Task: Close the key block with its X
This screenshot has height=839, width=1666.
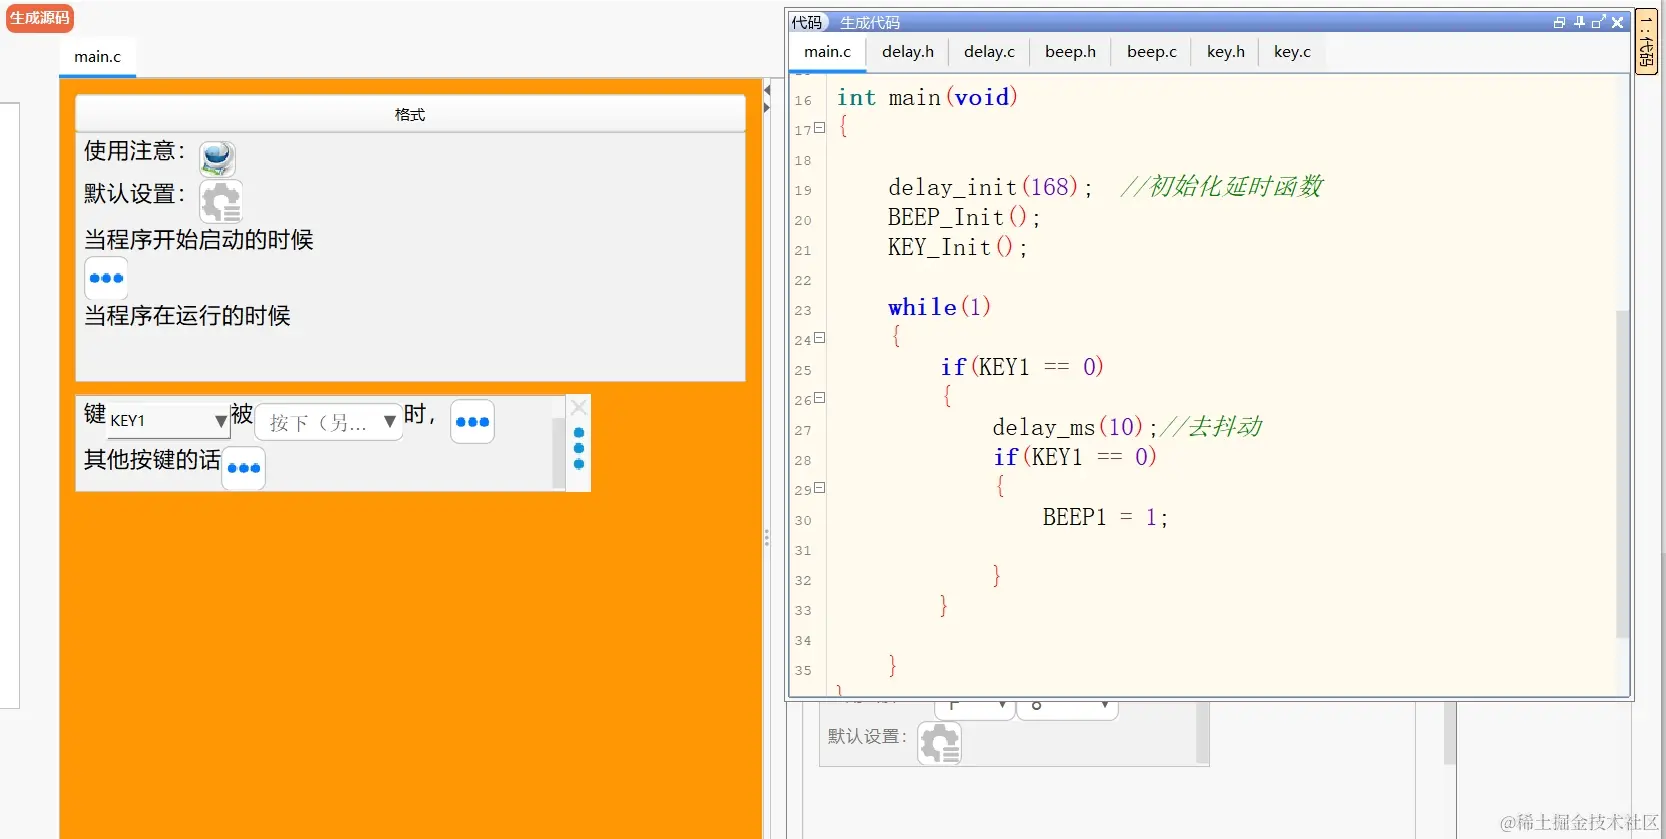Action: click(578, 407)
